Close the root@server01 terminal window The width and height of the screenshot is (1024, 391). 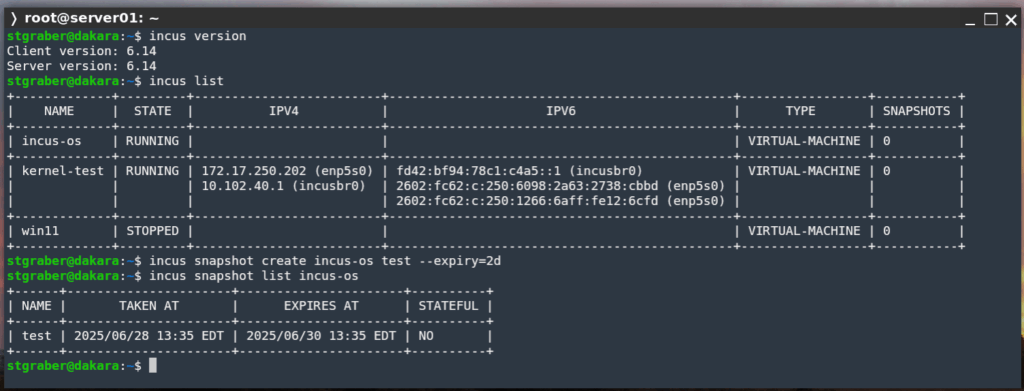pos(1009,19)
